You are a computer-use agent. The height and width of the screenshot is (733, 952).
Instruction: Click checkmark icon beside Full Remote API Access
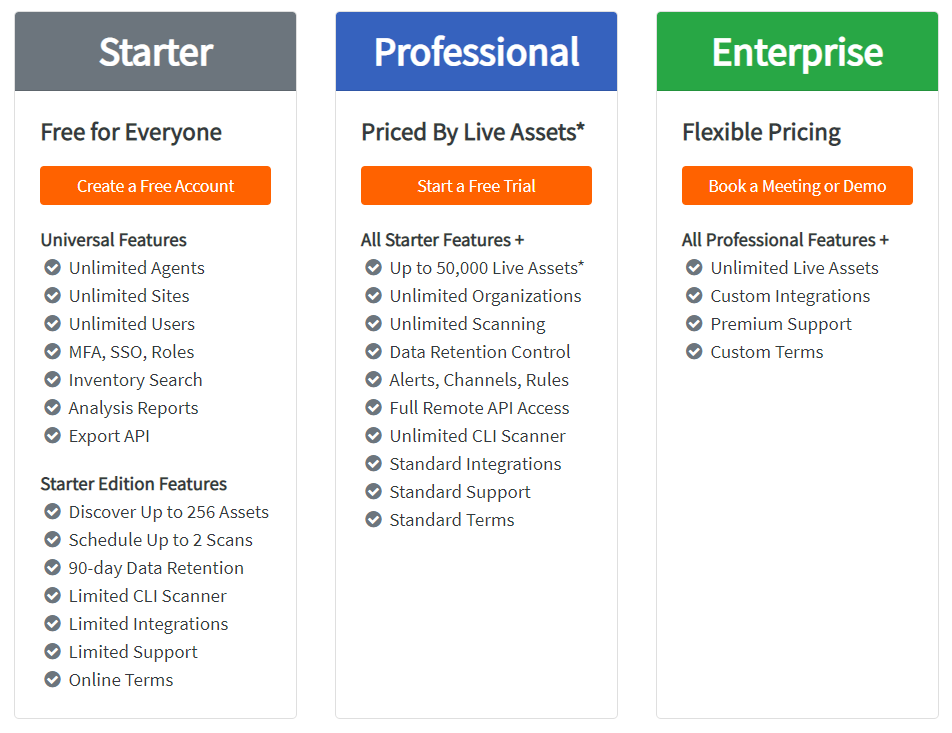pos(373,407)
